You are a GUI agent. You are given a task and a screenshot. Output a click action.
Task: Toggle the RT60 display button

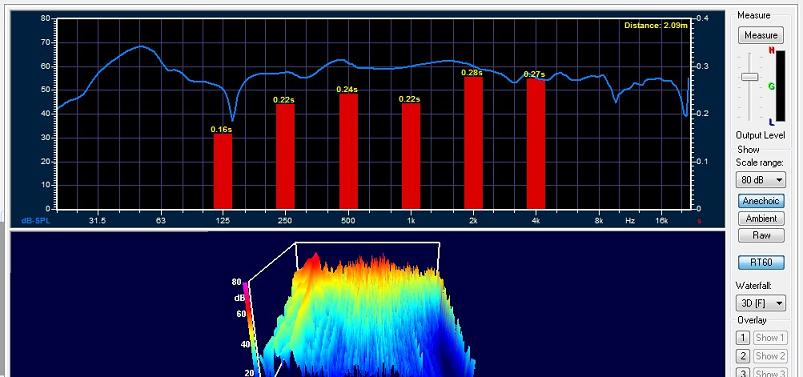pos(761,262)
